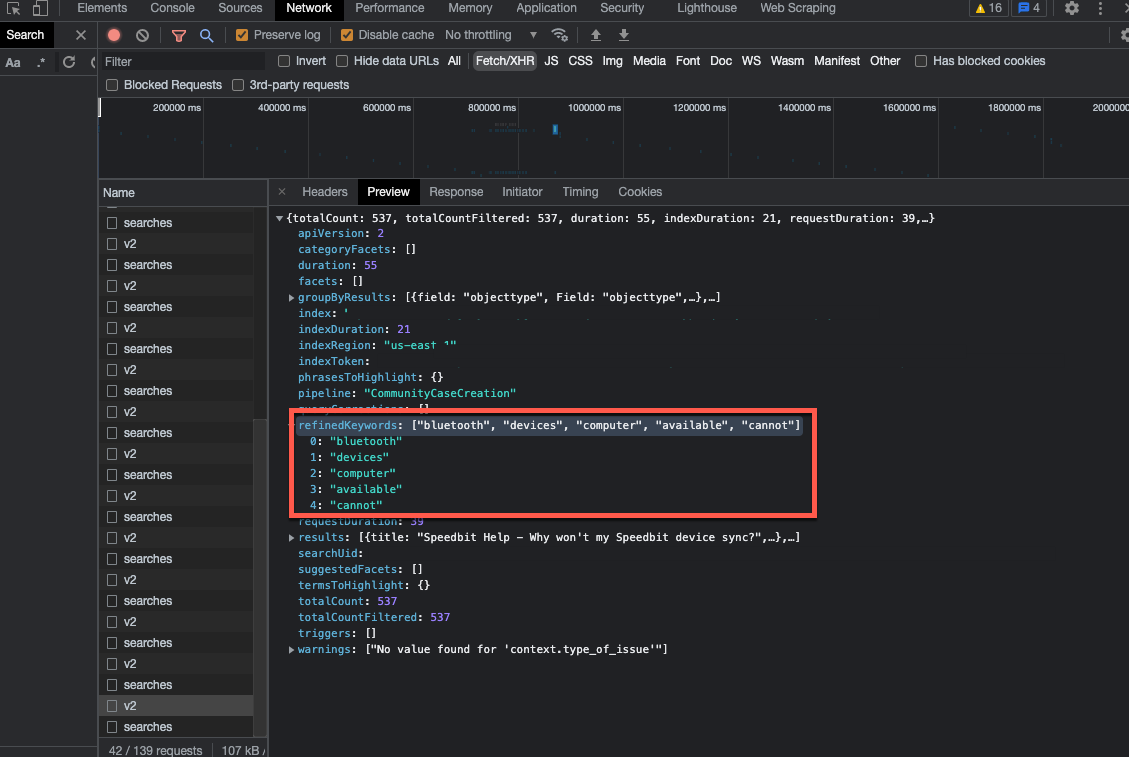Select the totalCountFiltered 537 value
1129x757 pixels.
pyautogui.click(x=440, y=617)
